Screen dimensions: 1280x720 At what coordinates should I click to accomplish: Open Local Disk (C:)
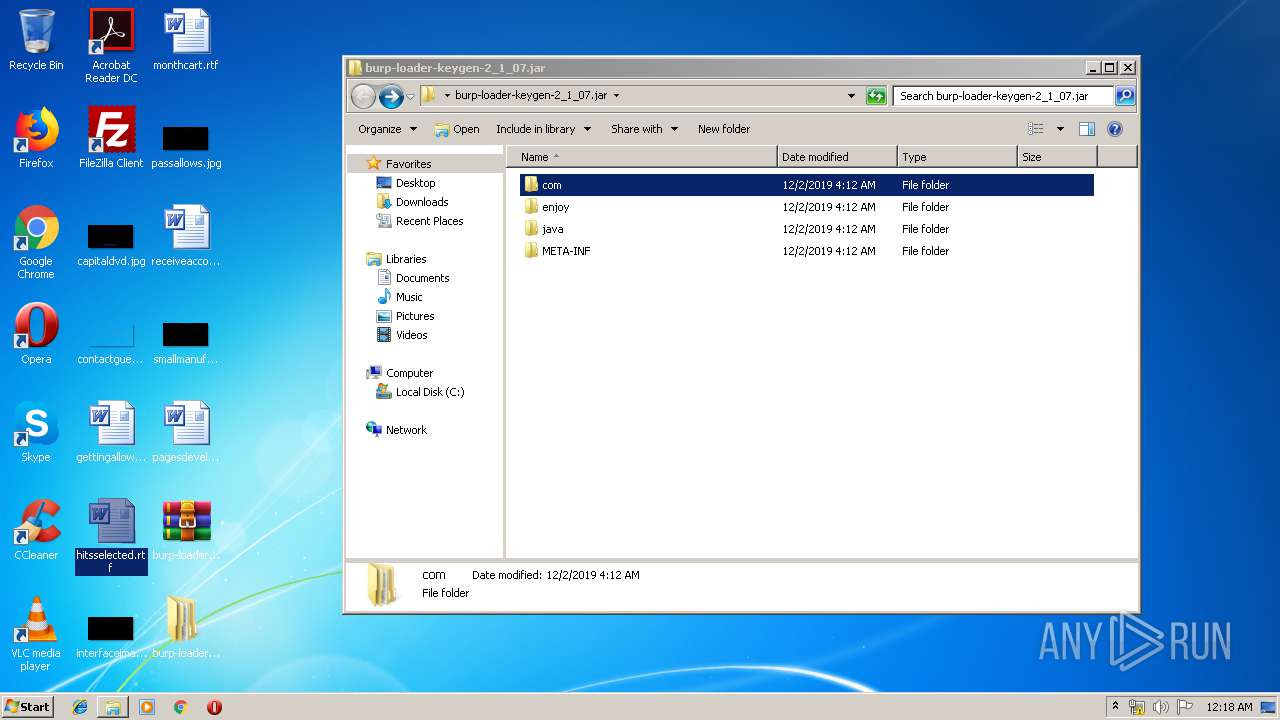pos(429,392)
